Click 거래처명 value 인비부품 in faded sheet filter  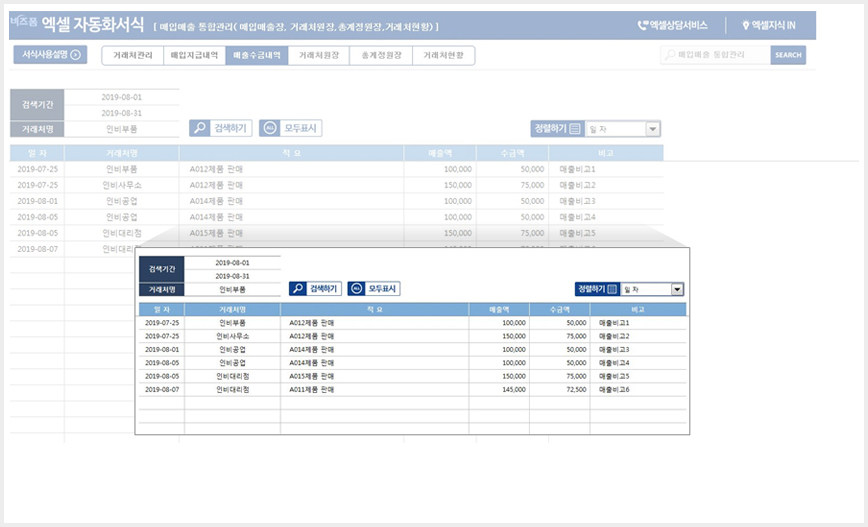point(122,129)
